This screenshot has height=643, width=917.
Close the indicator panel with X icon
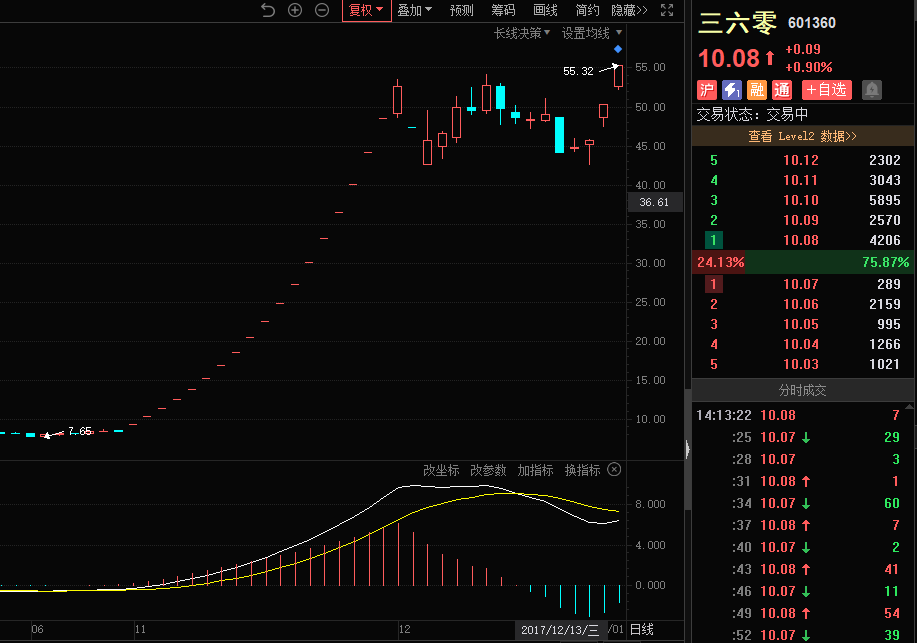[x=614, y=469]
